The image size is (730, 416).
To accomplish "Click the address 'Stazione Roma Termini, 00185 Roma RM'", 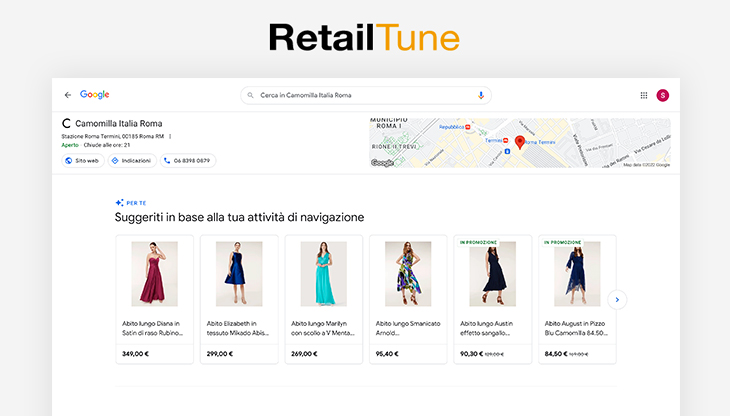I will click(113, 136).
